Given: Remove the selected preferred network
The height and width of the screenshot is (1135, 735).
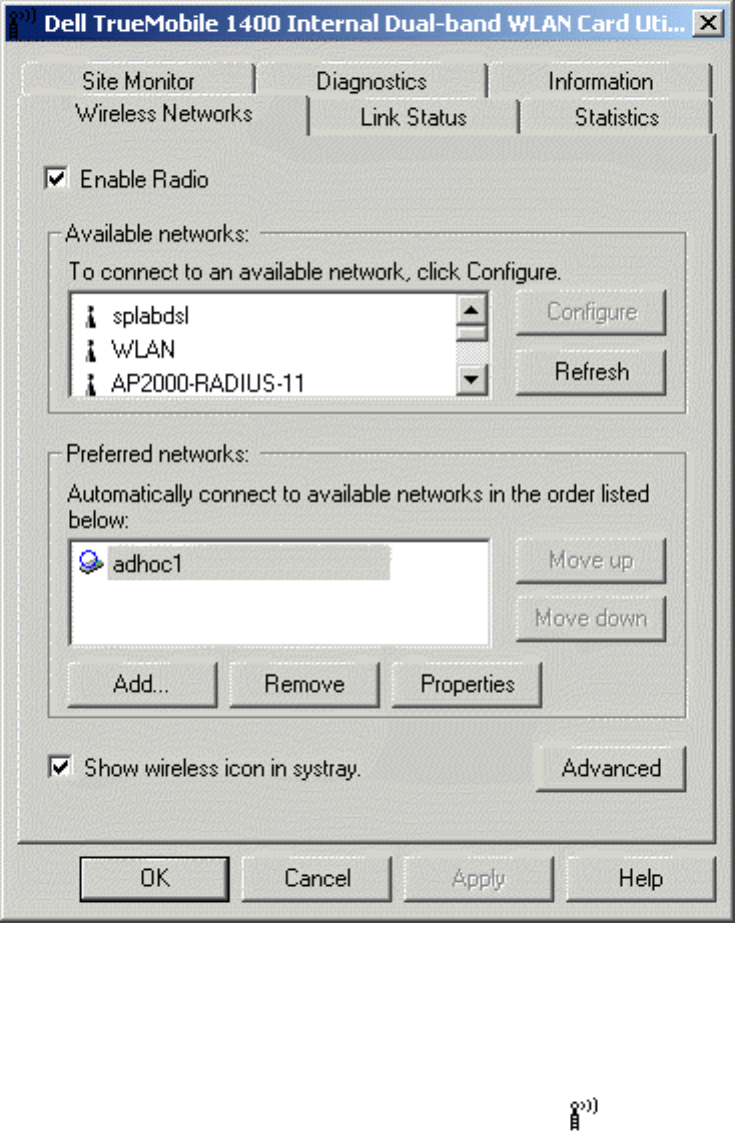Looking at the screenshot, I should click(x=304, y=684).
